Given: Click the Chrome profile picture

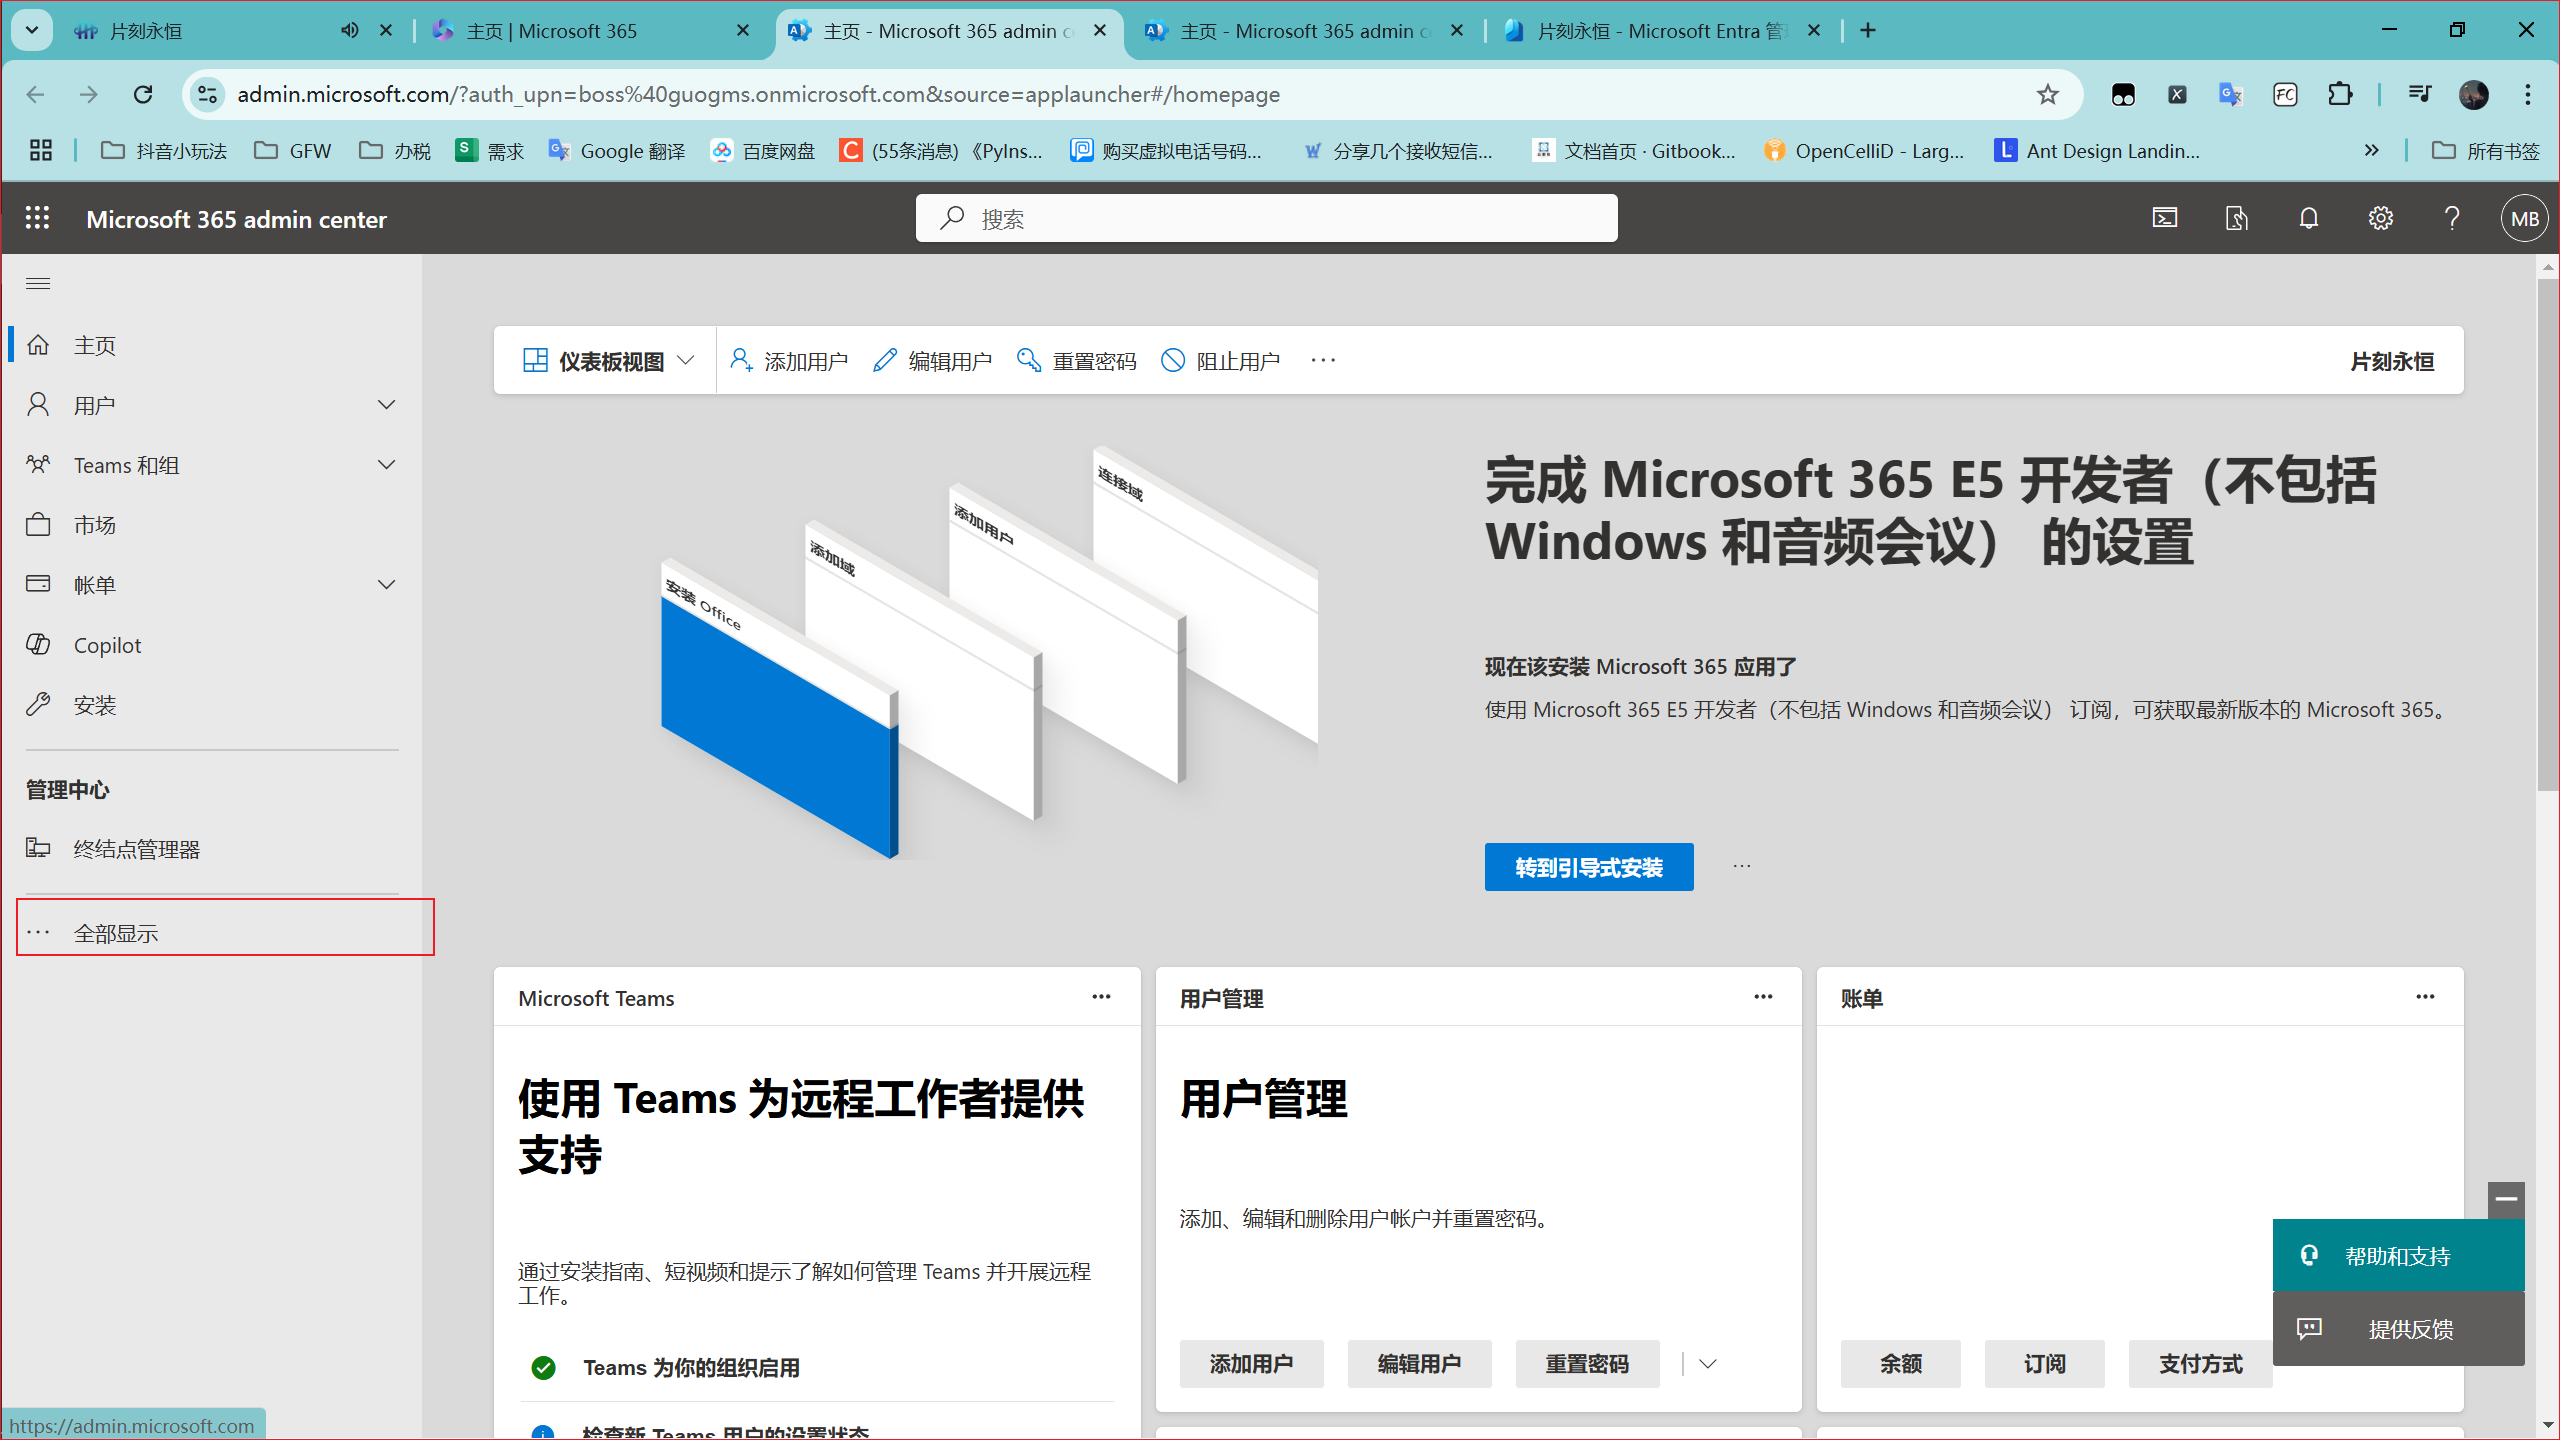Looking at the screenshot, I should 2474,94.
